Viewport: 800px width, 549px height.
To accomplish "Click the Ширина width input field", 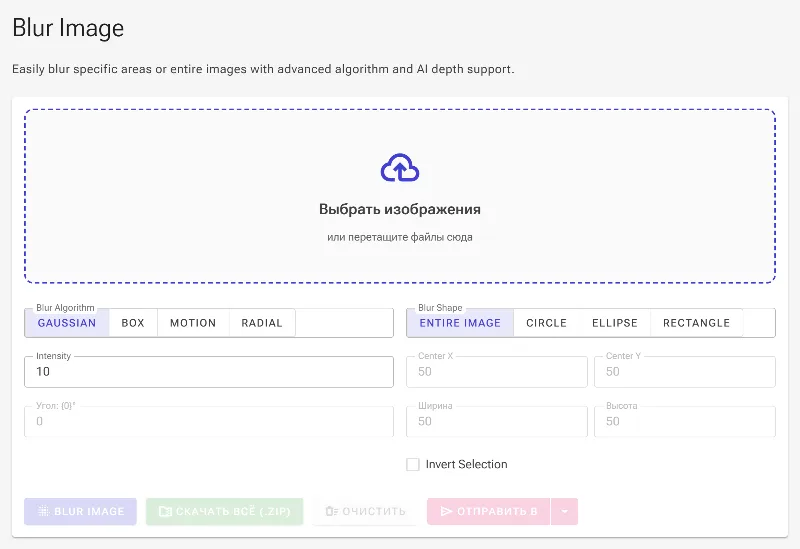I will [x=497, y=421].
